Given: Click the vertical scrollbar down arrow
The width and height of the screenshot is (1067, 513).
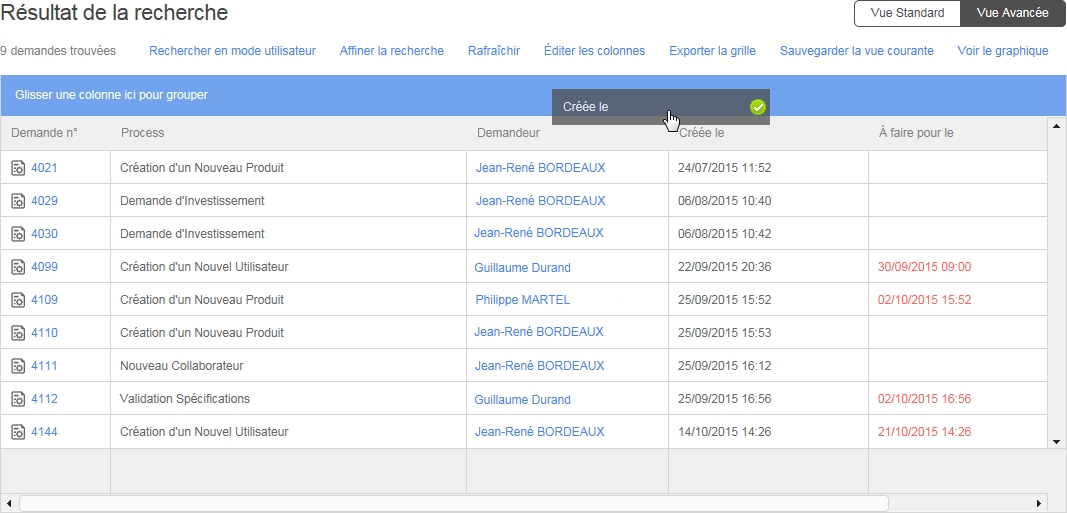Looking at the screenshot, I should 1056,441.
